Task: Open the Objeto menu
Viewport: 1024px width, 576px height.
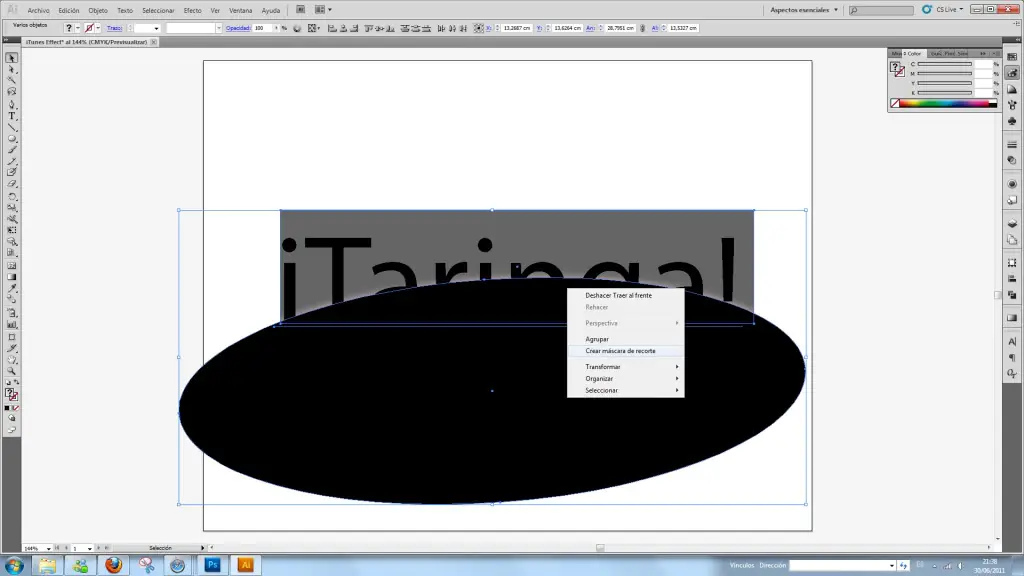Action: [x=98, y=10]
